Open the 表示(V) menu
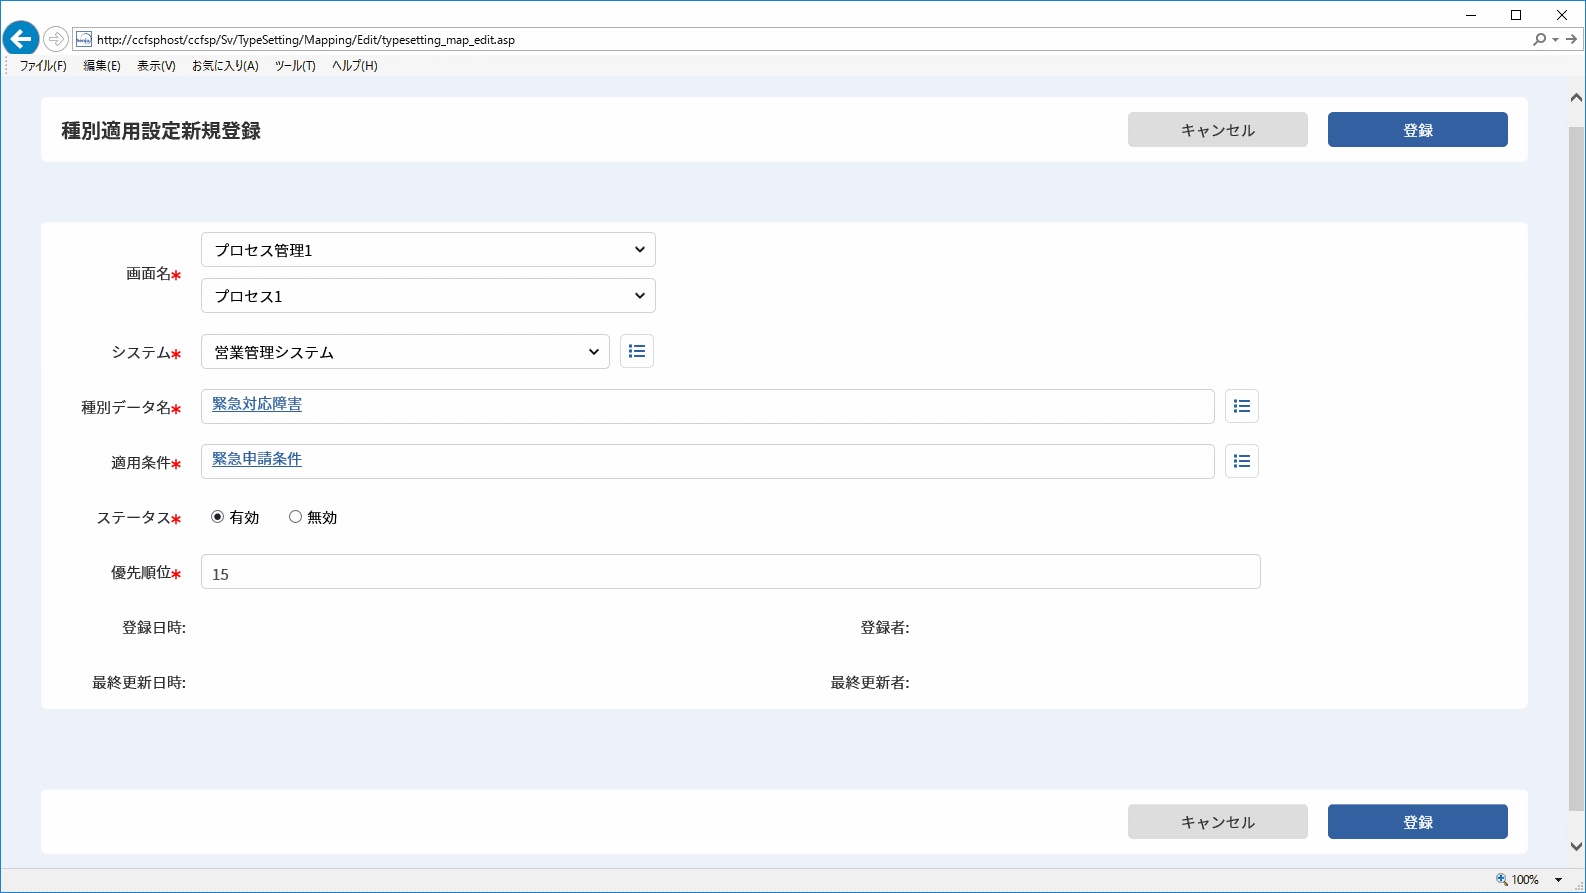Viewport: 1586px width, 893px height. coord(156,66)
